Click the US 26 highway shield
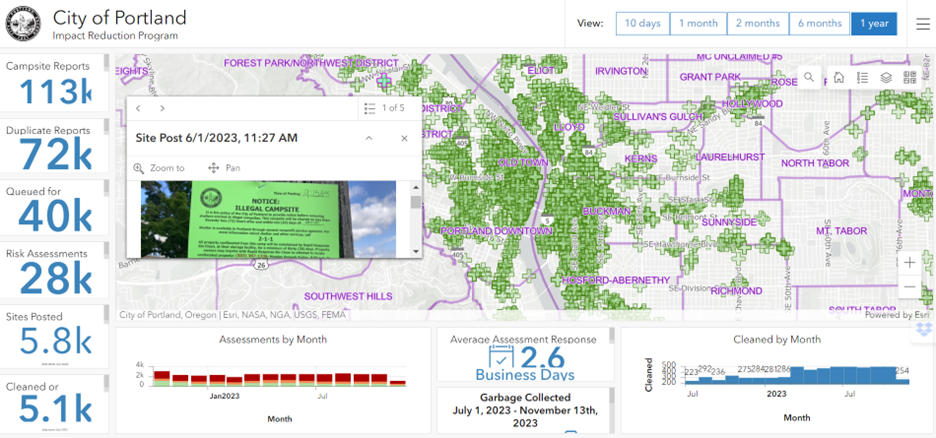Viewport: 936px width, 438px height. (x=262, y=265)
